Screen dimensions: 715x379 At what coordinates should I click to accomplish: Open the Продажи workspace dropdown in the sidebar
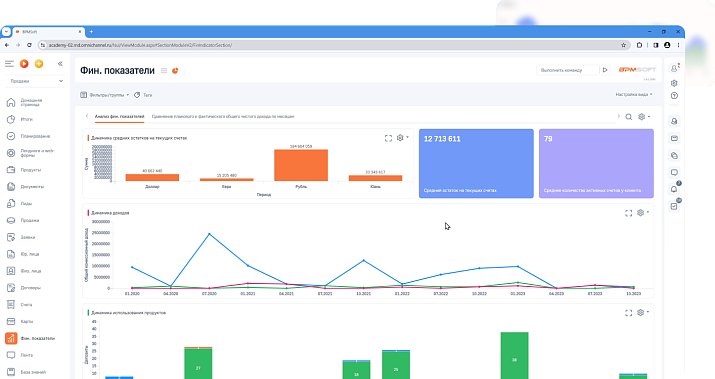36,81
